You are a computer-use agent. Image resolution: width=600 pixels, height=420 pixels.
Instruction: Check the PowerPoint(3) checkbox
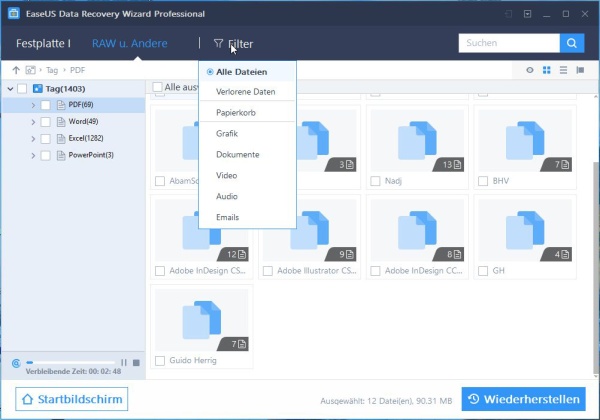pyautogui.click(x=46, y=155)
